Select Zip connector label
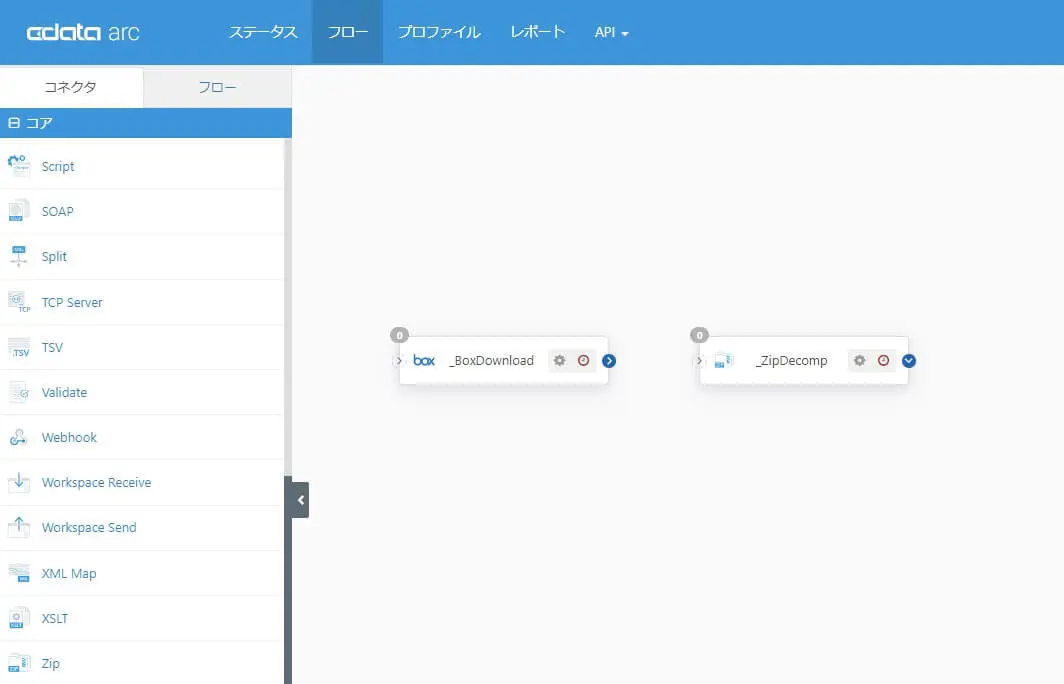The width and height of the screenshot is (1064, 684). pyautogui.click(x=51, y=663)
